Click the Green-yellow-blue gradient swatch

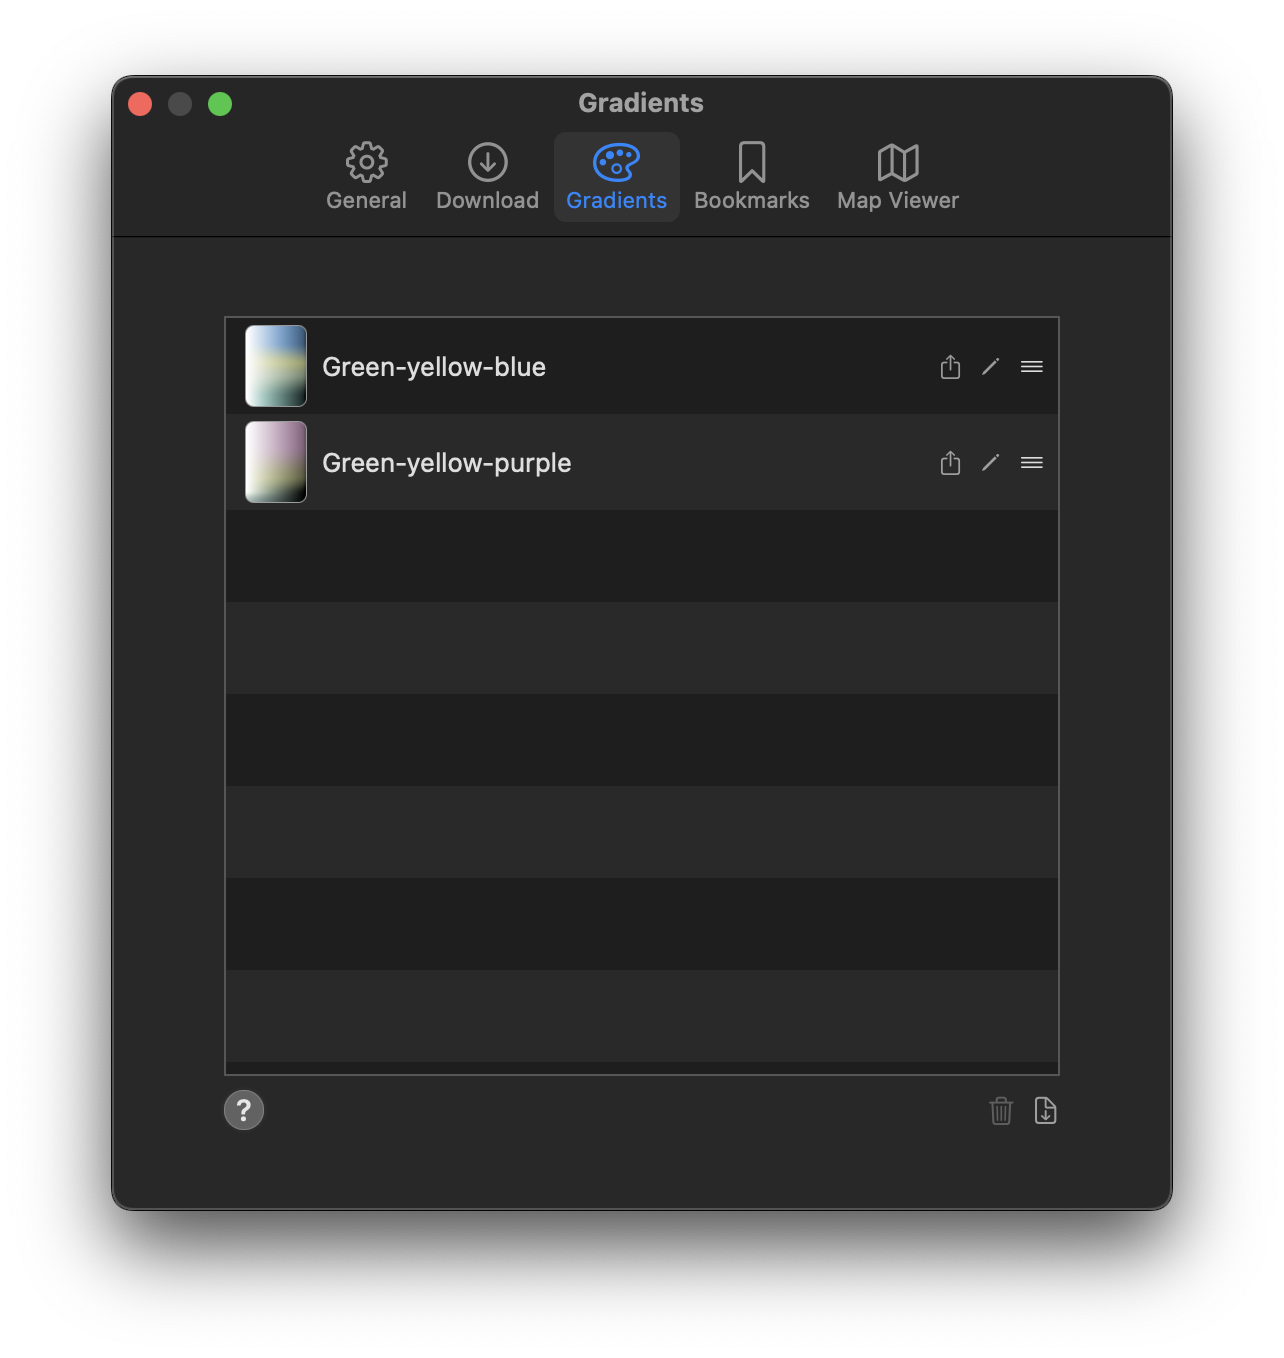pyautogui.click(x=276, y=366)
